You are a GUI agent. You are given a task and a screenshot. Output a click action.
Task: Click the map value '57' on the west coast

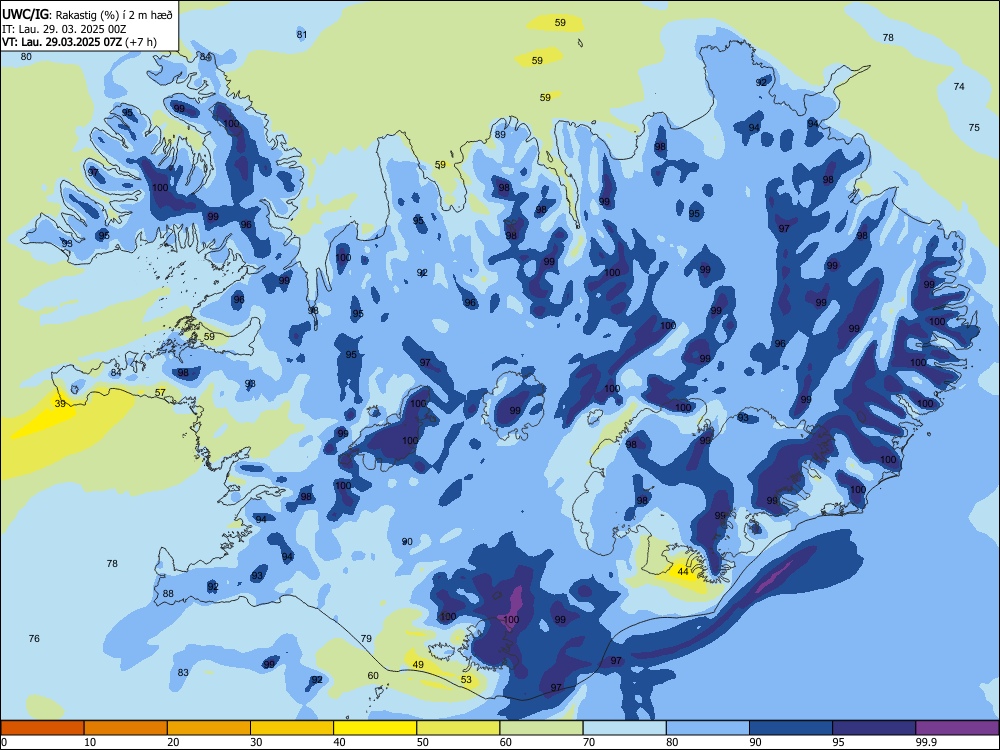pyautogui.click(x=160, y=393)
